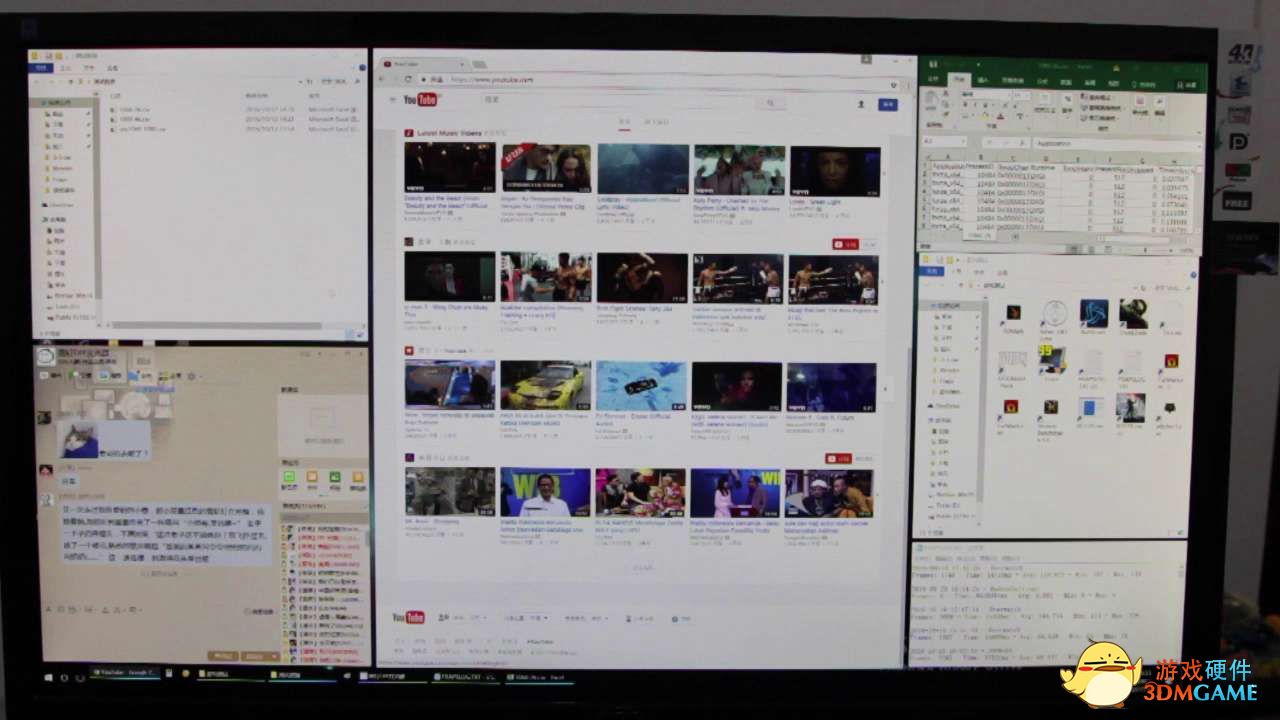The width and height of the screenshot is (1280, 720).
Task: Open the blue File tab in the right Explorer
Action: tap(933, 271)
